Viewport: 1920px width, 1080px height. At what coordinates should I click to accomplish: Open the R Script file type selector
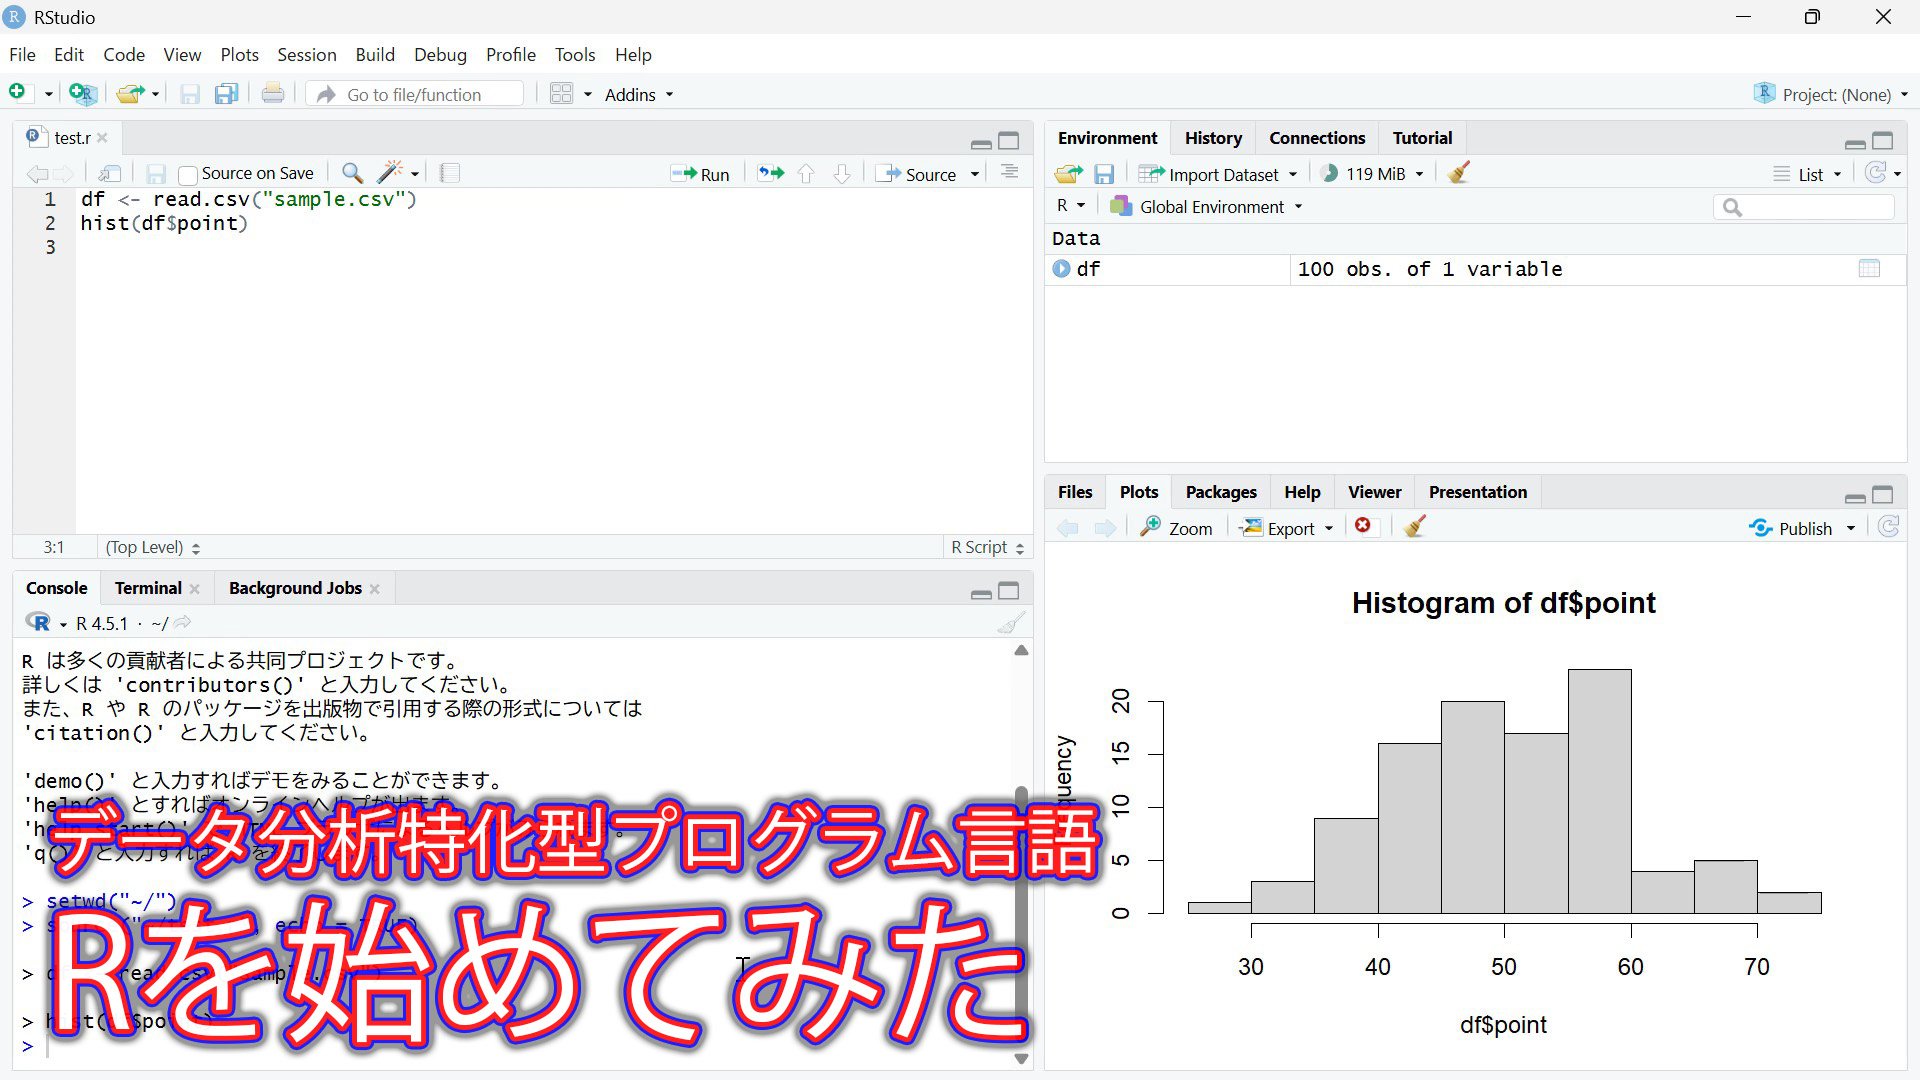[x=987, y=547]
